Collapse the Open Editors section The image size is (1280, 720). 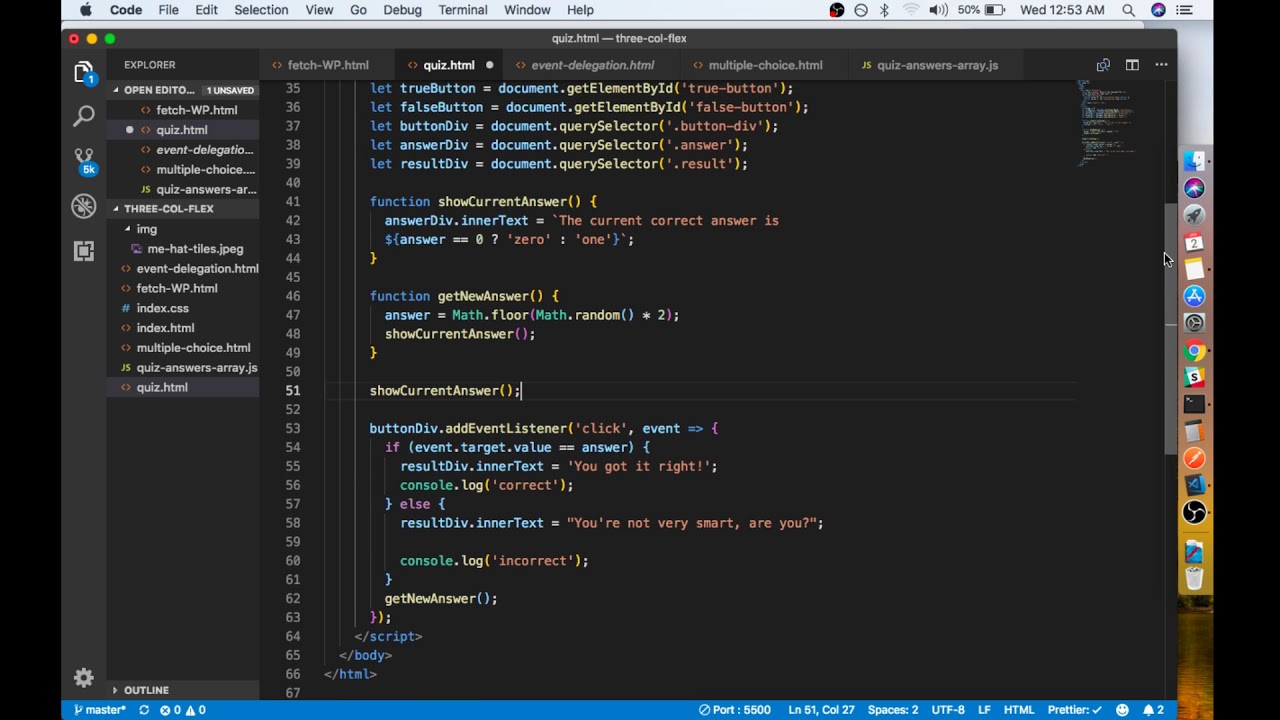pos(159,90)
